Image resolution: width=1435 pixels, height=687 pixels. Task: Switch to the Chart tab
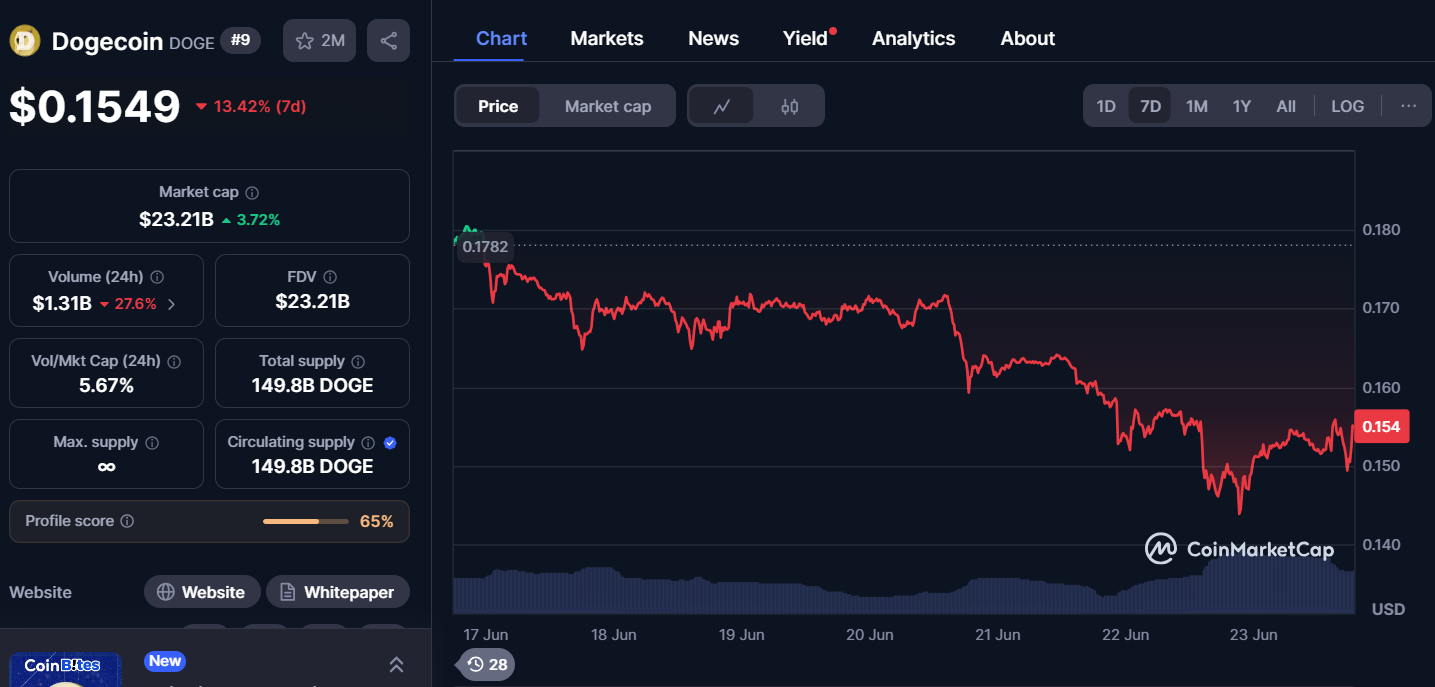(x=502, y=38)
